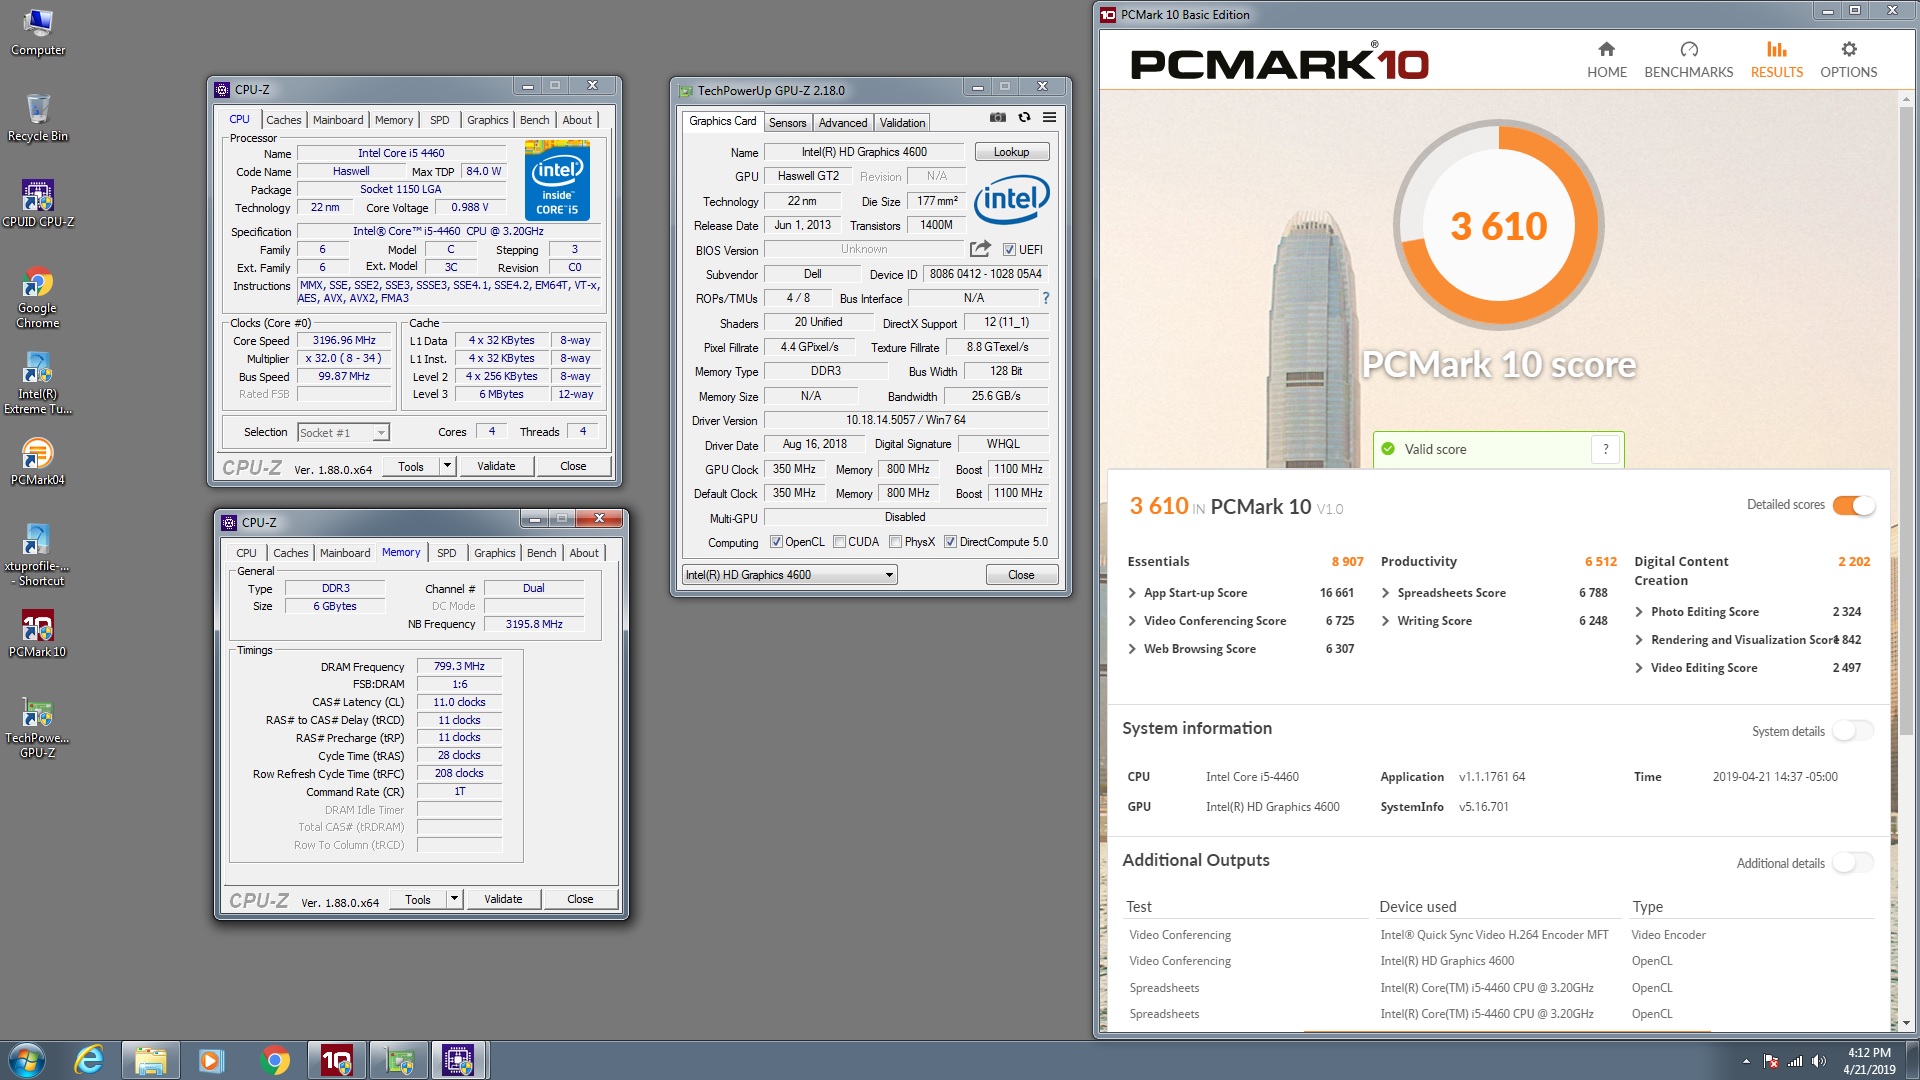
Task: Open PCMark 10 Results section
Action: [1776, 60]
